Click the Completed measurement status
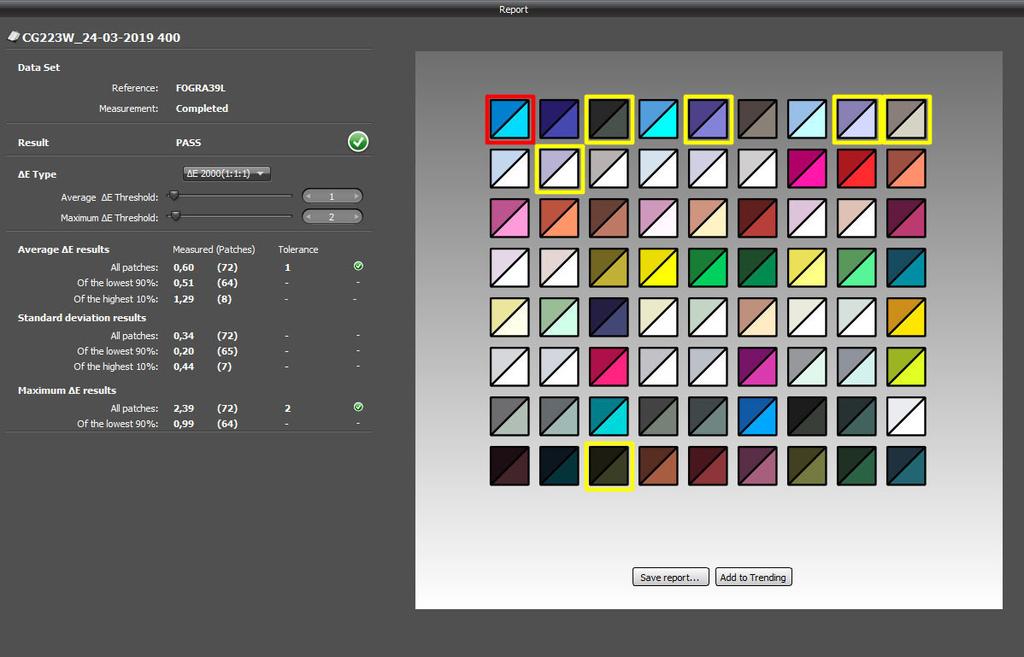Image resolution: width=1024 pixels, height=657 pixels. 202,108
